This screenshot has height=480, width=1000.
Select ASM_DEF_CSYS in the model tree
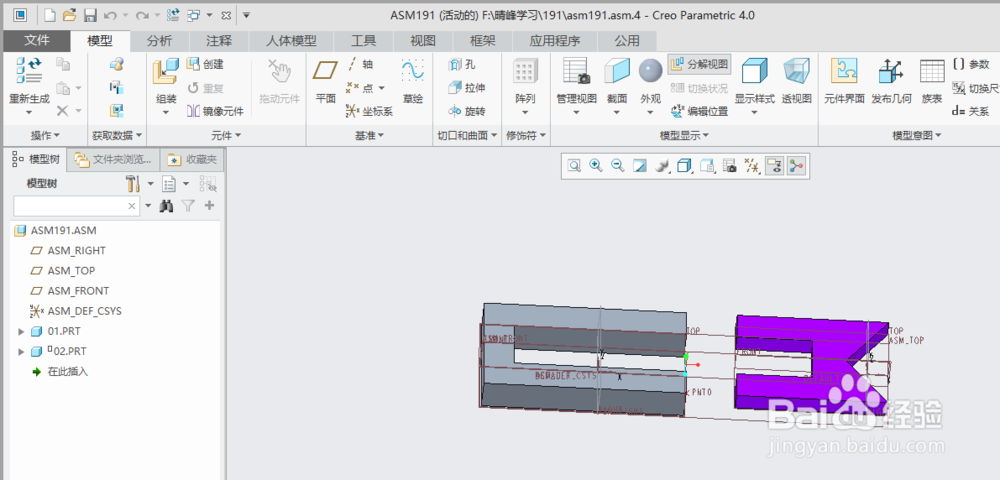76,311
